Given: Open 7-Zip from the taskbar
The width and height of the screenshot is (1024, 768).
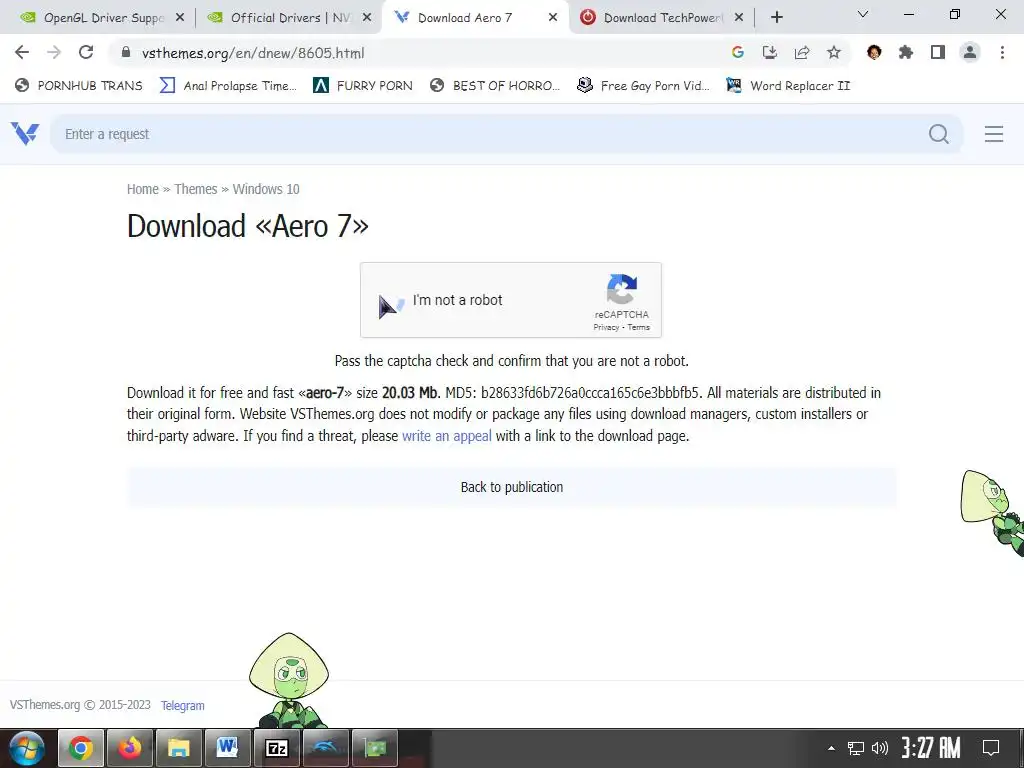Looking at the screenshot, I should [276, 748].
